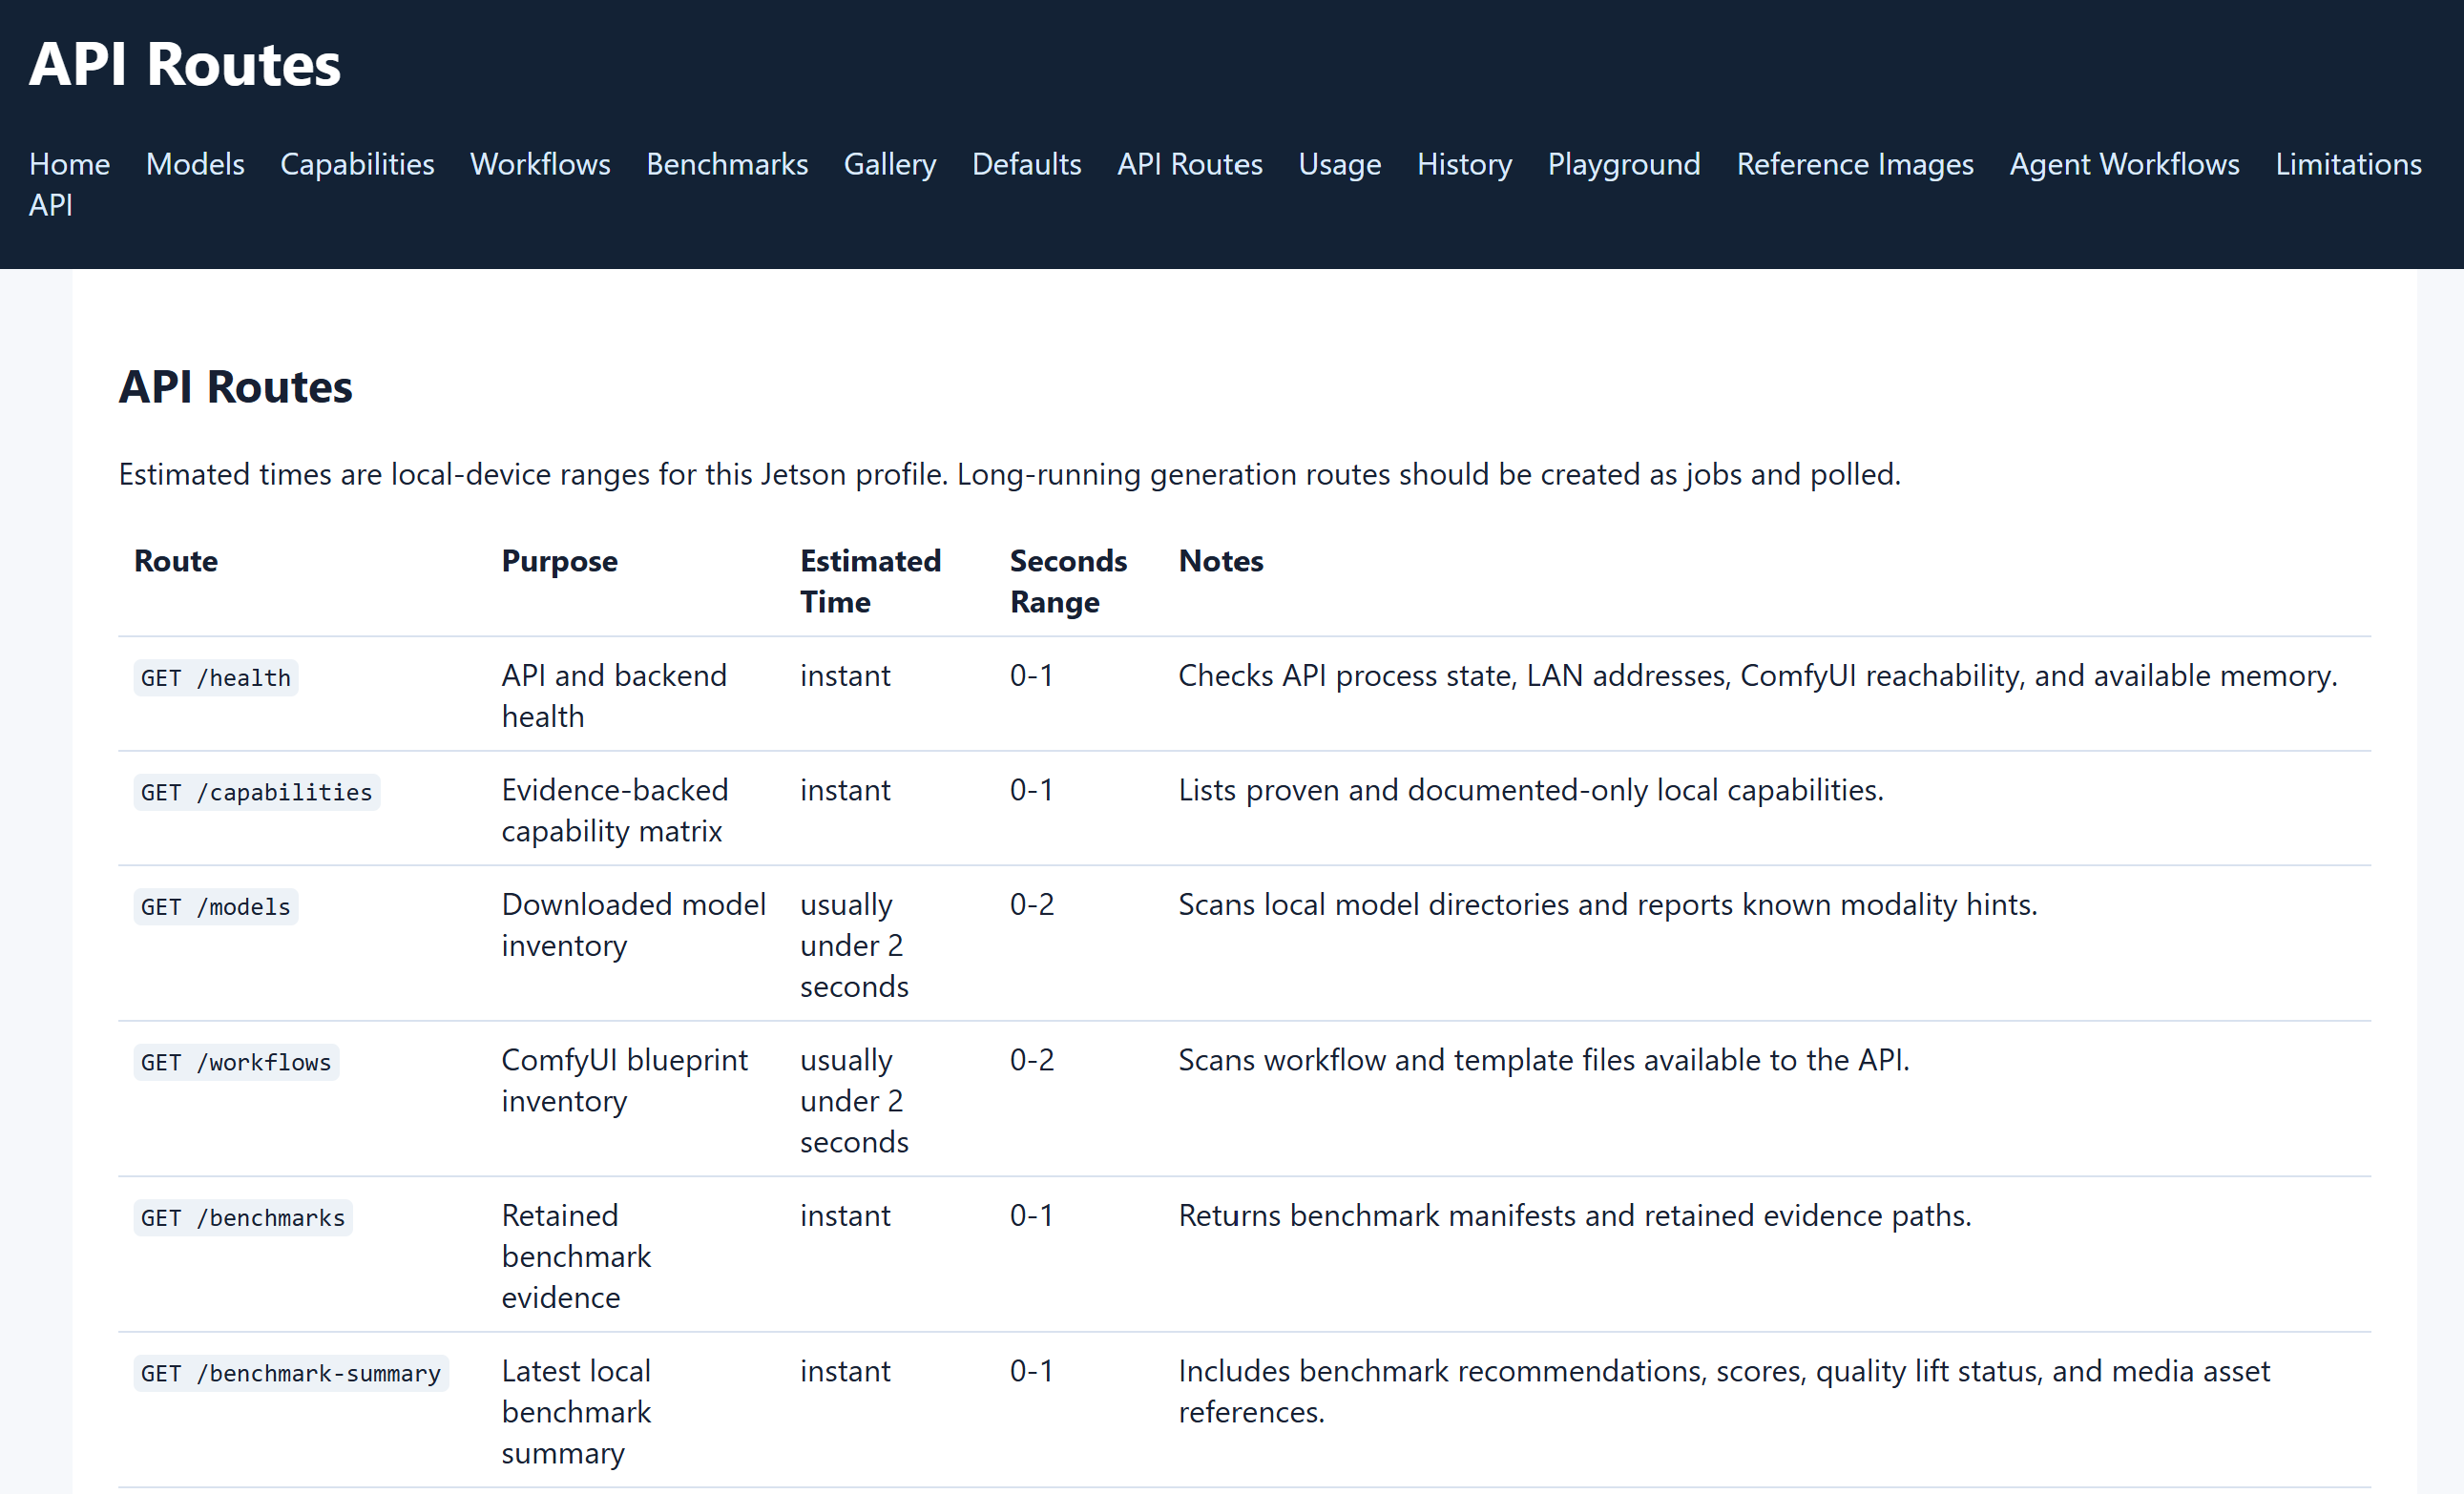Open the Gallery page
The image size is (2464, 1494).
coord(890,164)
